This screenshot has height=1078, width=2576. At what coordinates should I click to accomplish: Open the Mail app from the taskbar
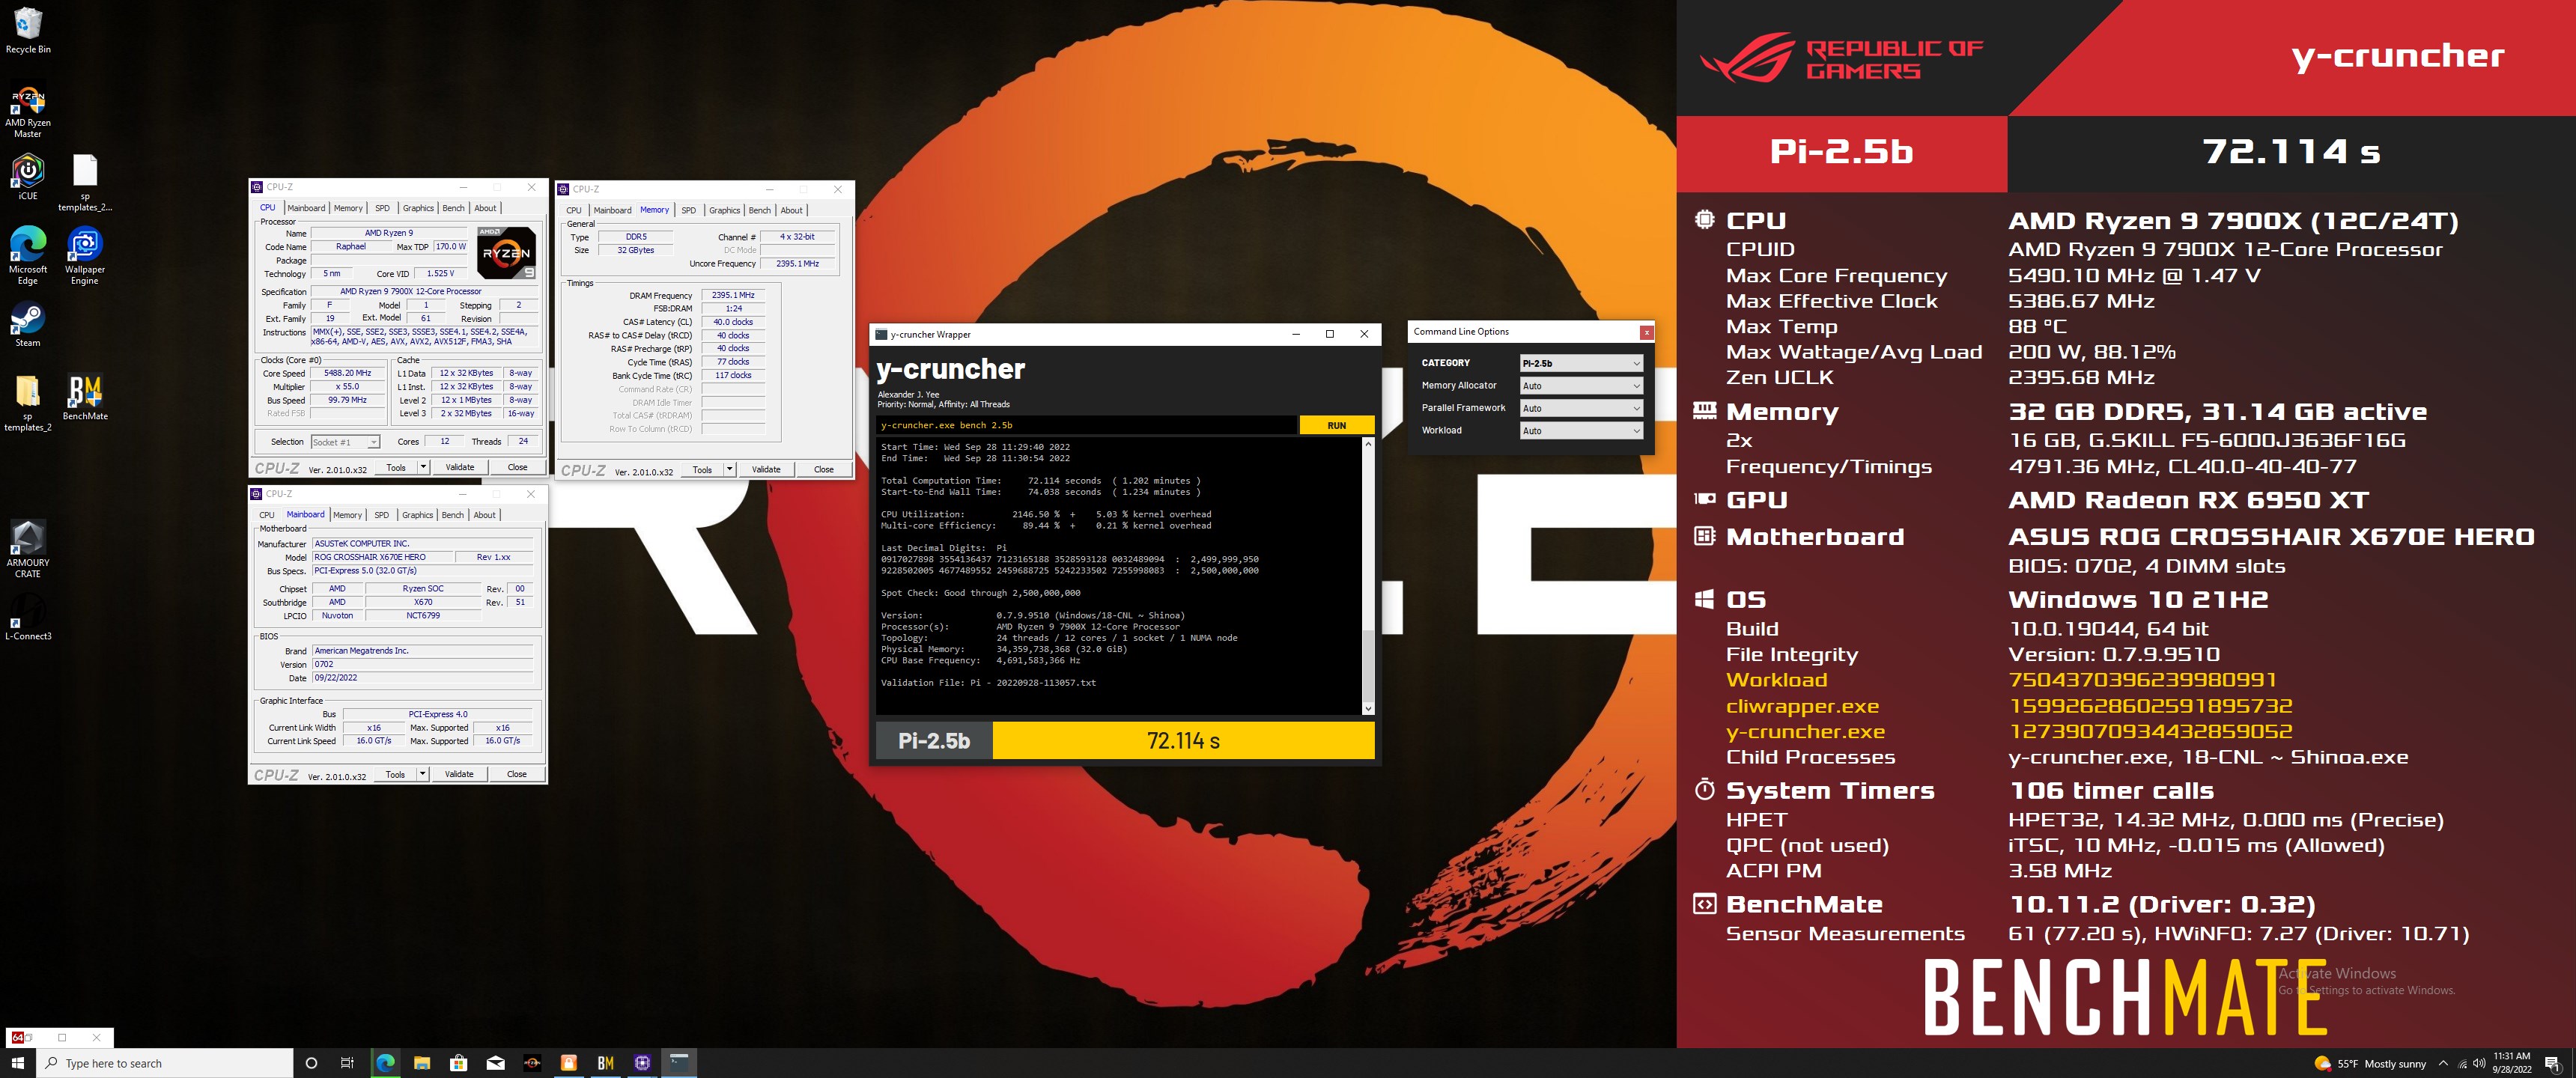496,1063
